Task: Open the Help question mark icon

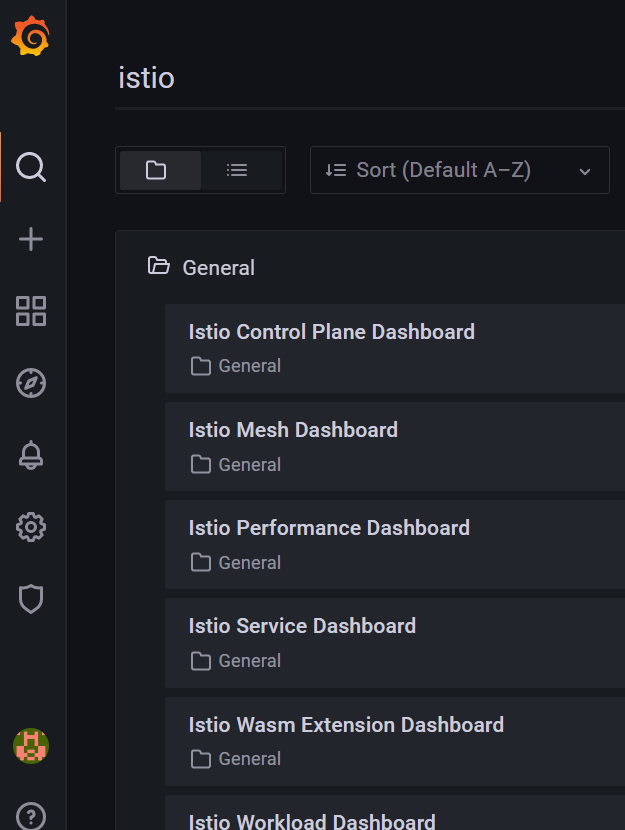Action: point(31,816)
